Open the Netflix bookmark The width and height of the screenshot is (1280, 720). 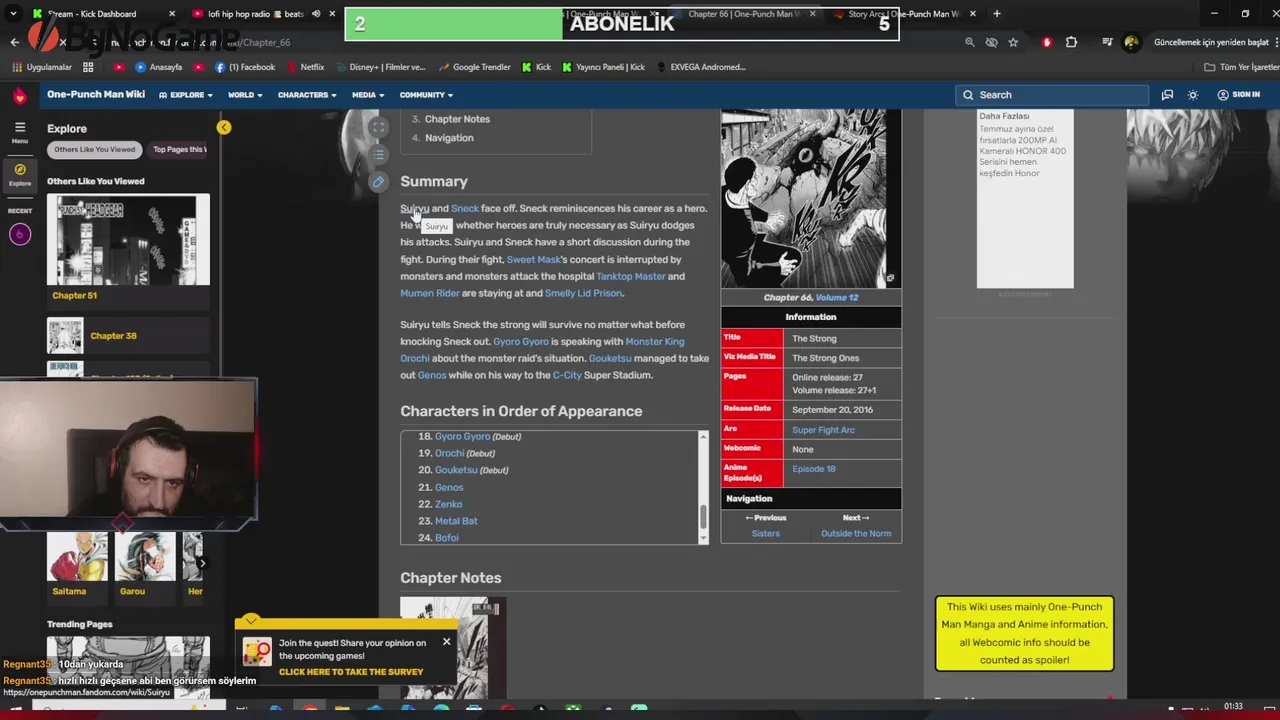305,67
